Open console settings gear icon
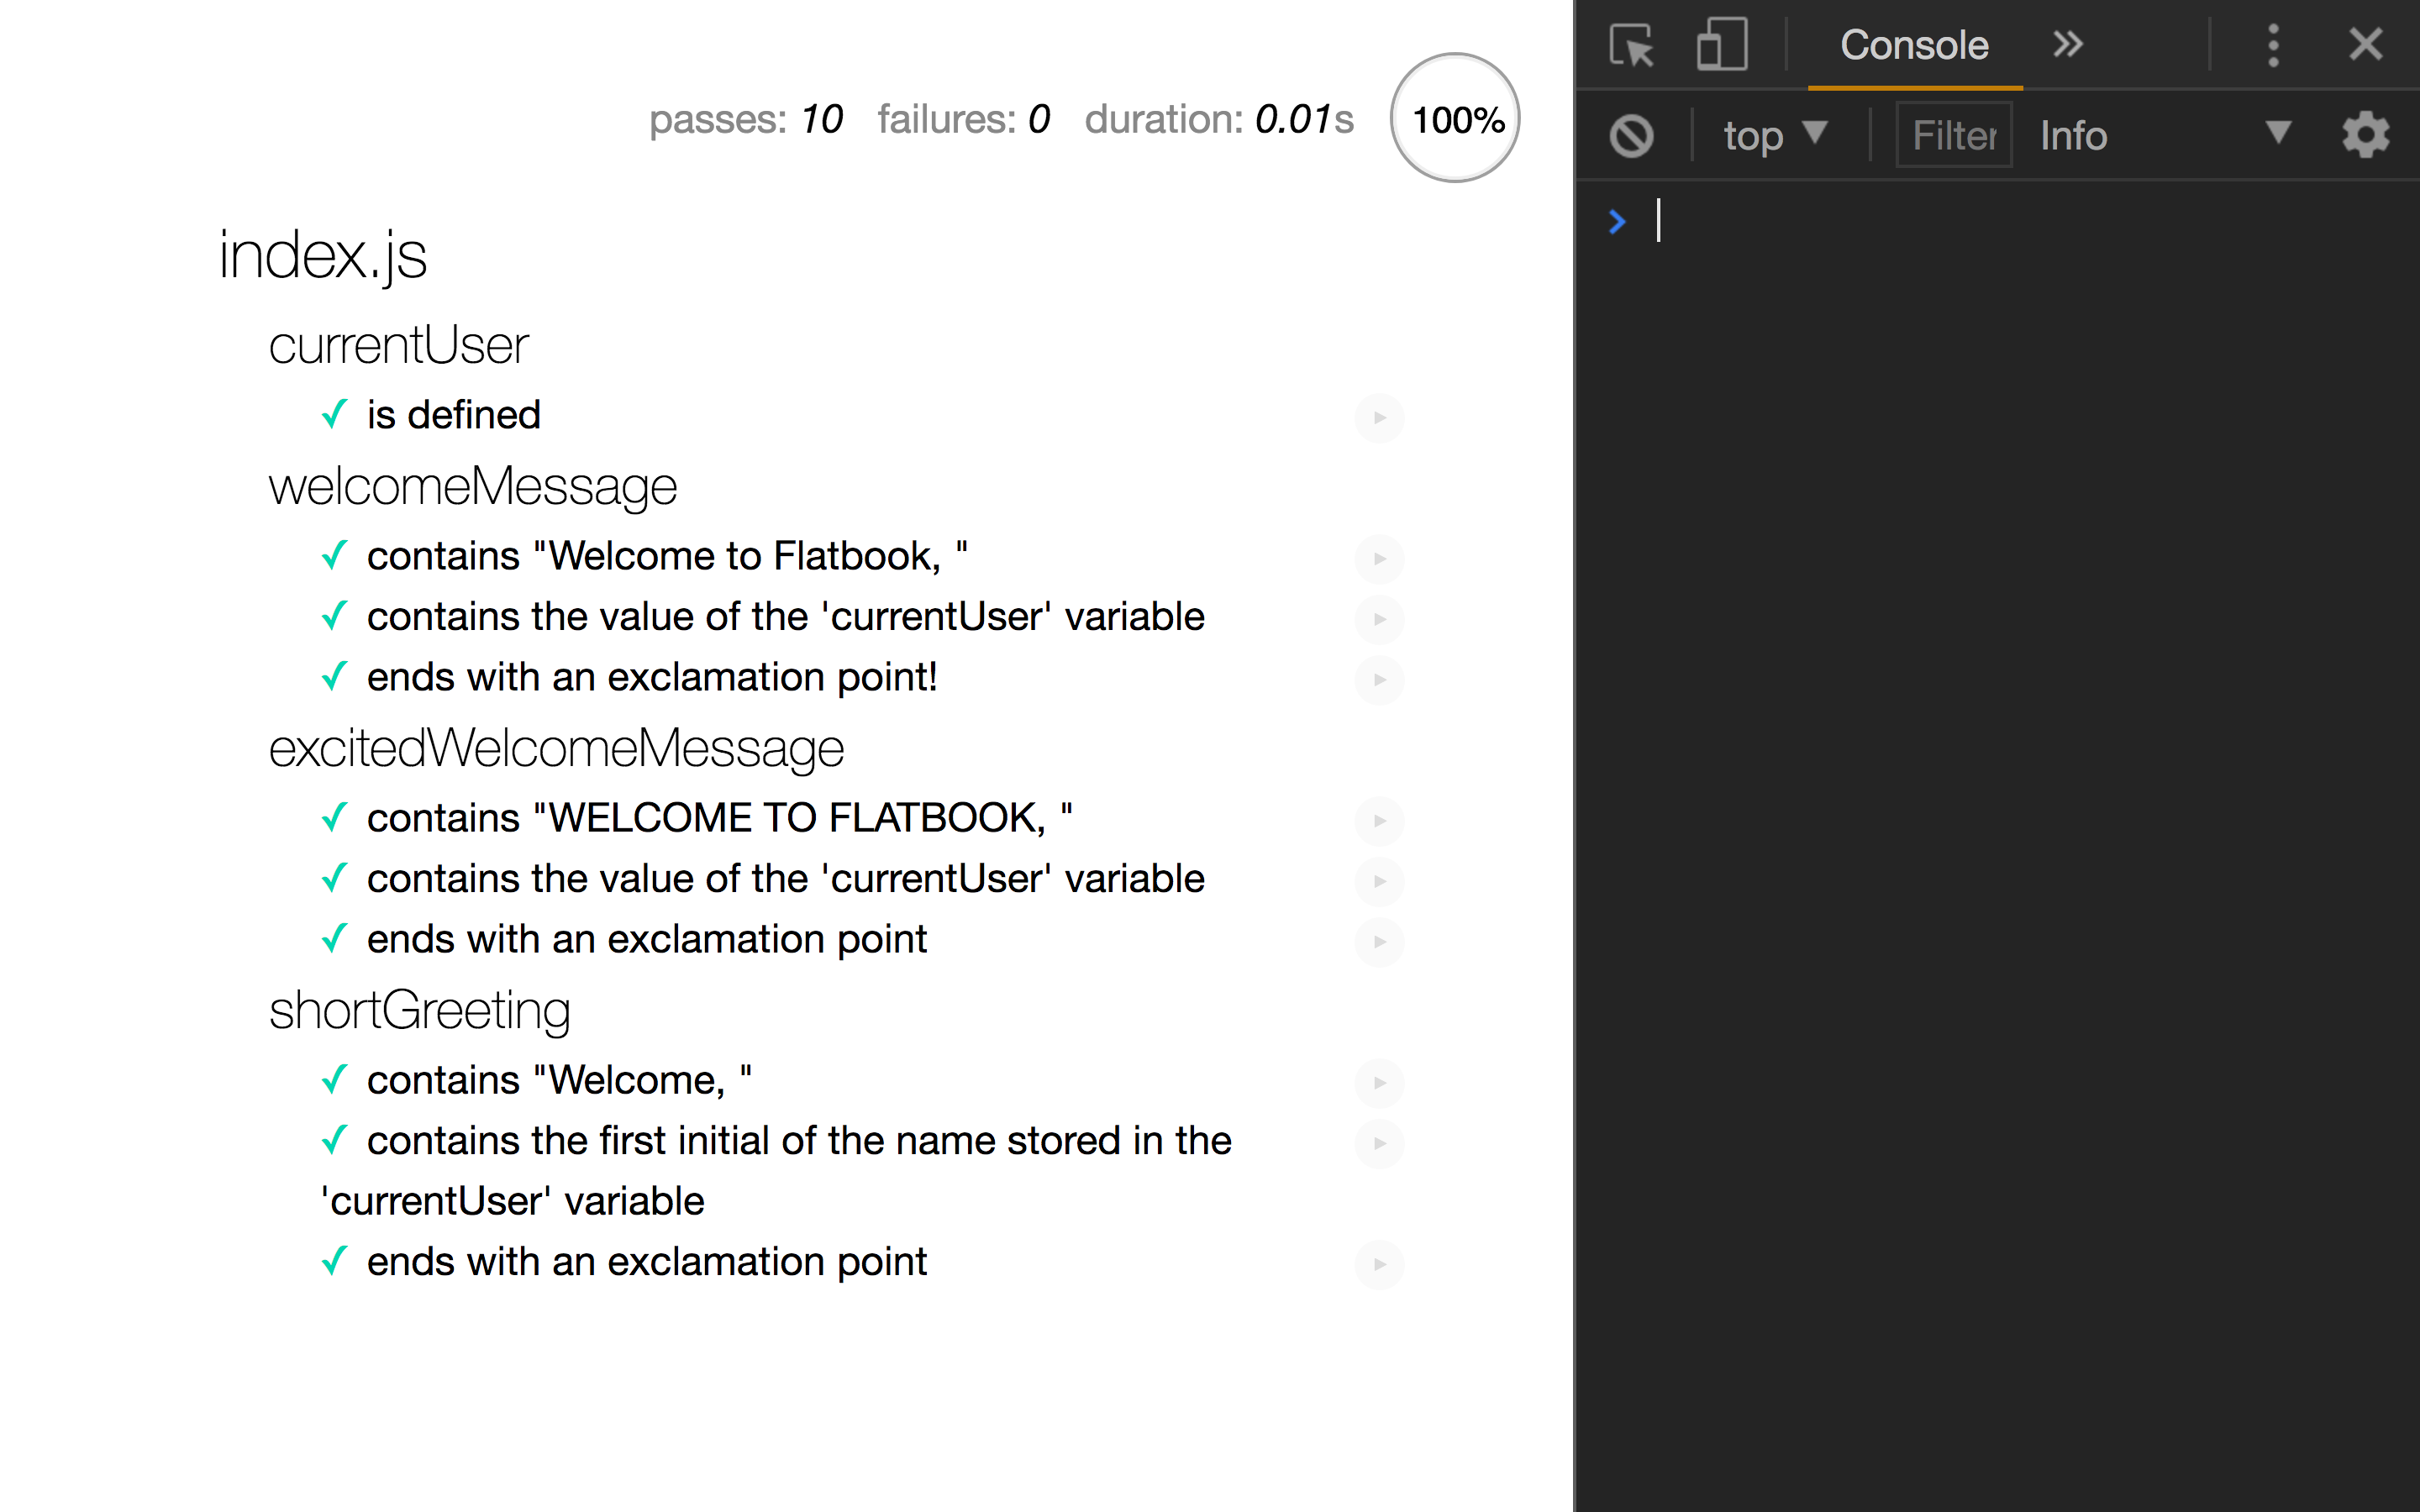Screen dimensions: 2420x1512 click(x=2365, y=135)
